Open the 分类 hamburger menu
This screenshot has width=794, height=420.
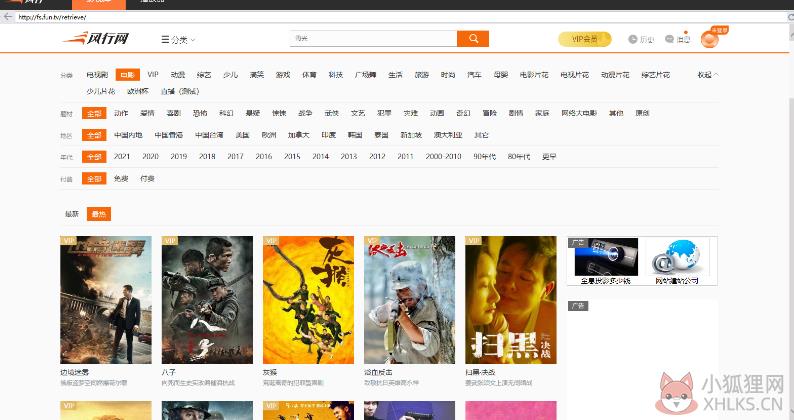(x=178, y=40)
